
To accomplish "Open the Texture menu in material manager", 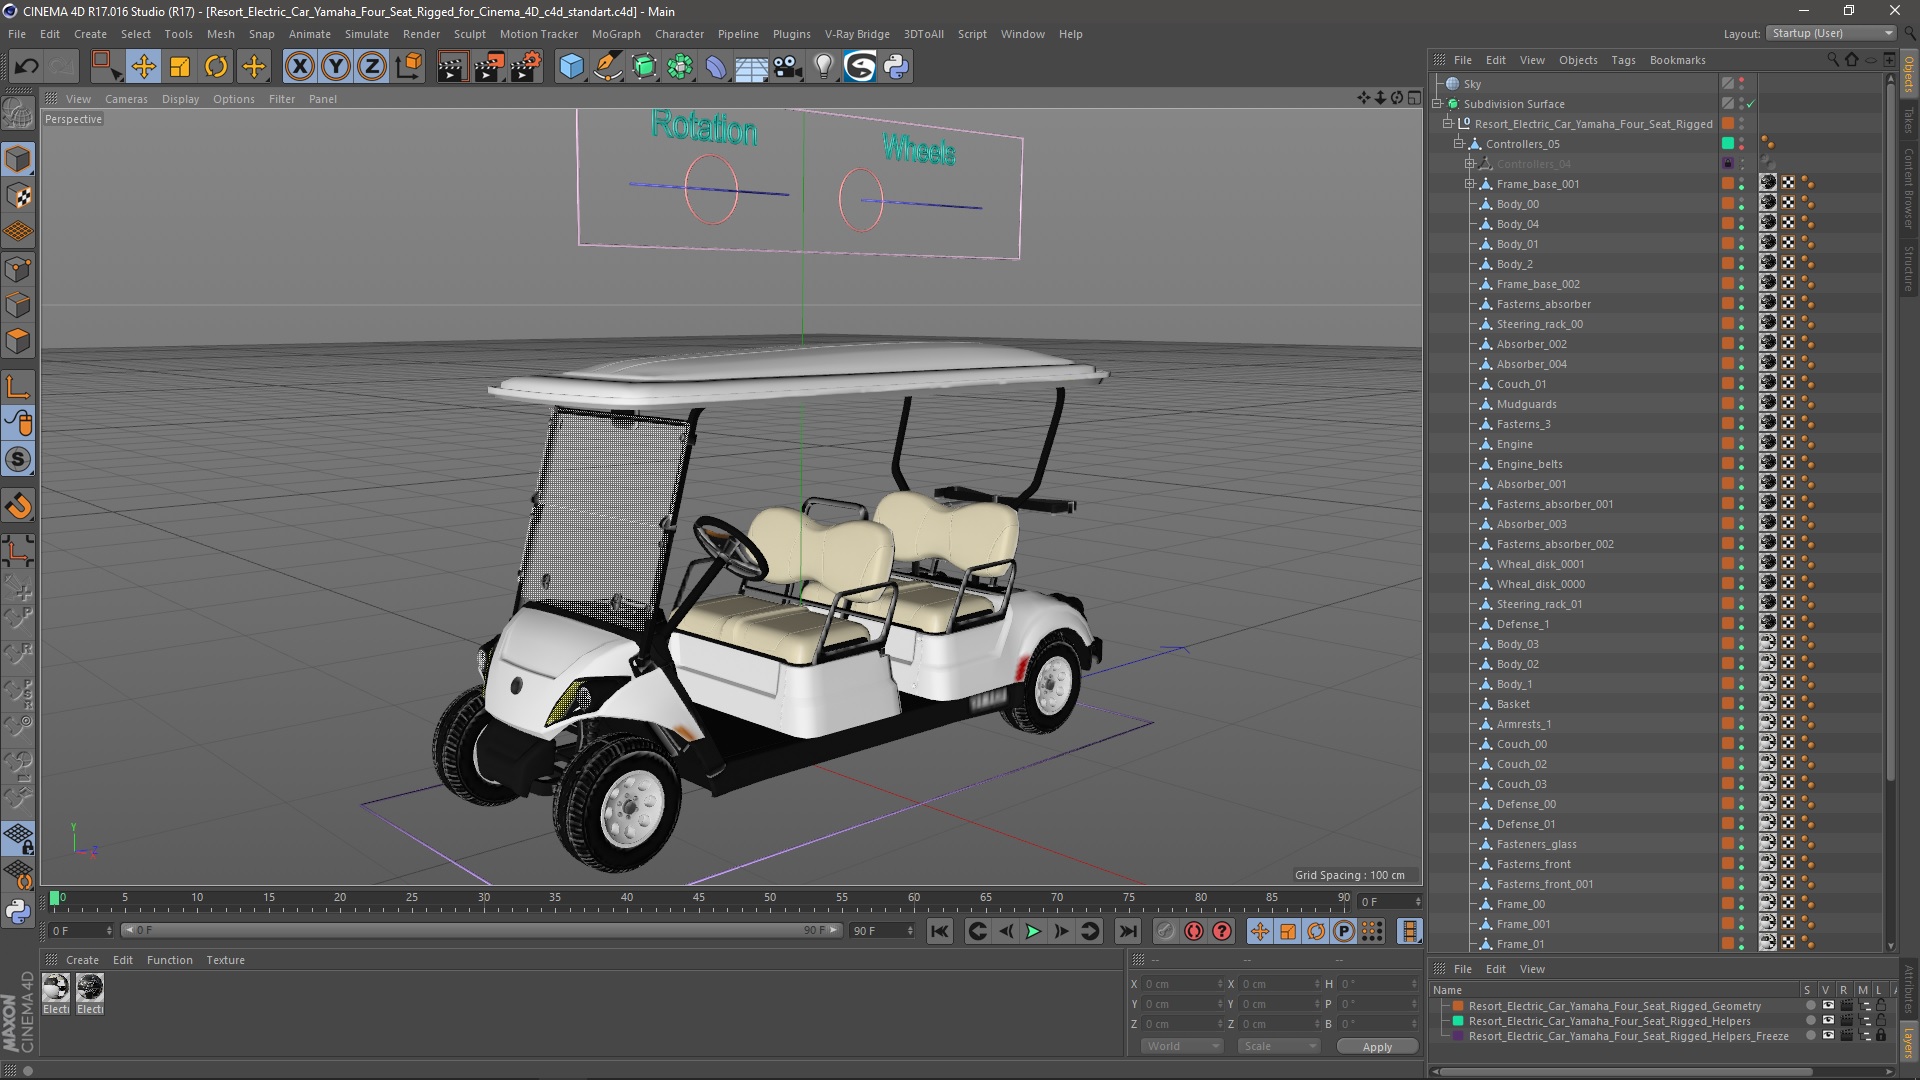I will [x=225, y=960].
